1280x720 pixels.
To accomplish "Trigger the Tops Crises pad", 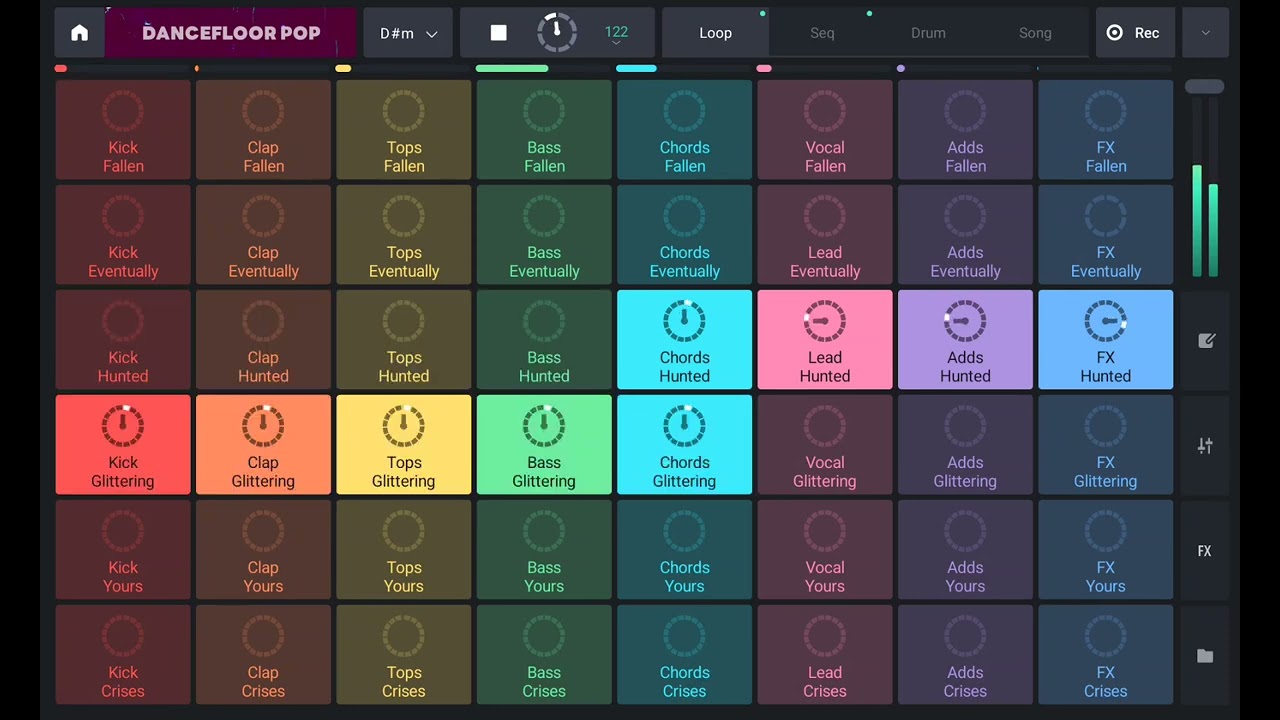I will tap(404, 655).
